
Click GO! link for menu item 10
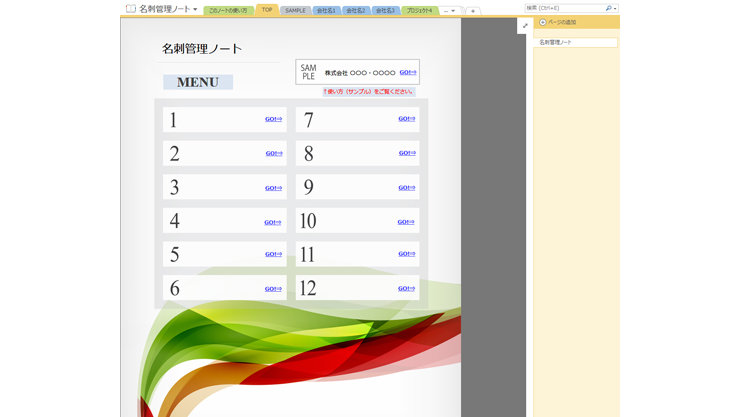(x=406, y=222)
